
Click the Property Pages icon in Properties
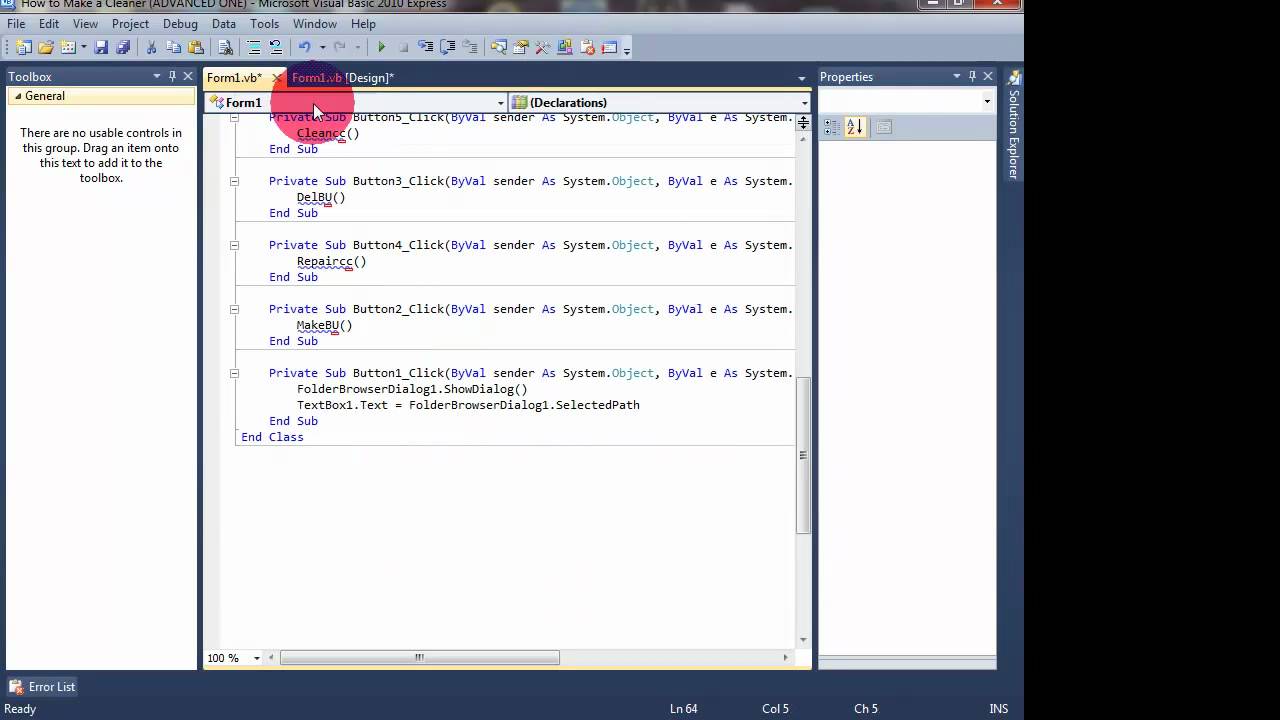pos(883,127)
